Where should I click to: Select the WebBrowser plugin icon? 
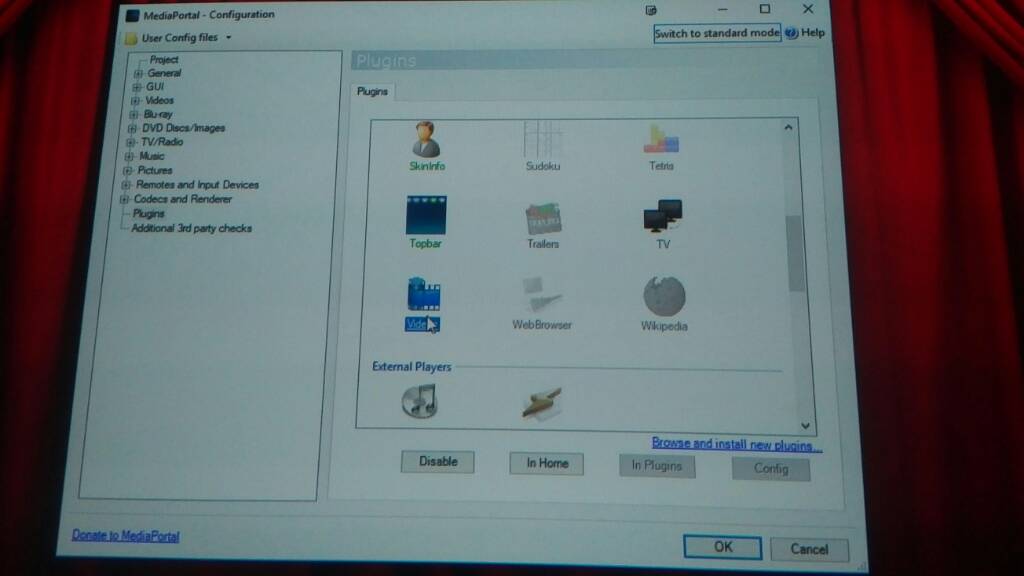(541, 295)
